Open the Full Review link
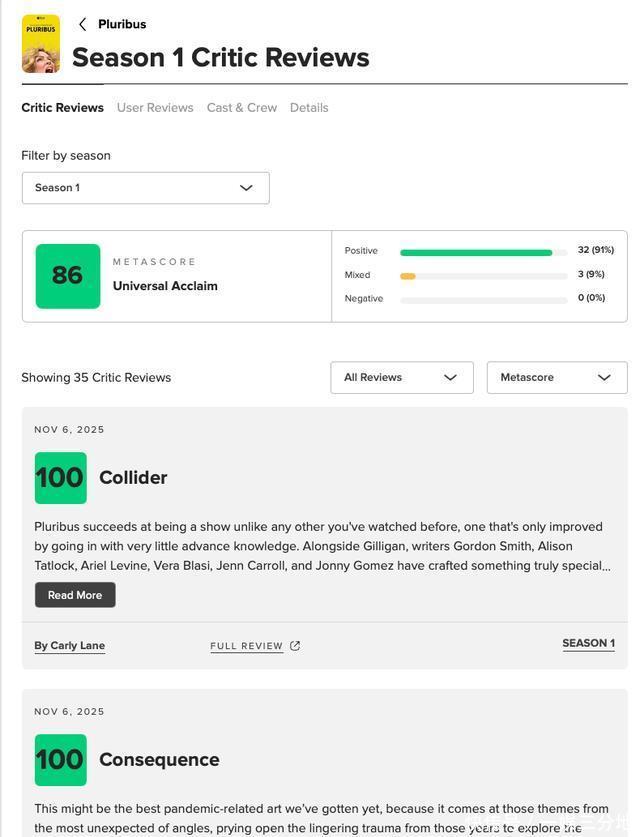 pos(246,646)
